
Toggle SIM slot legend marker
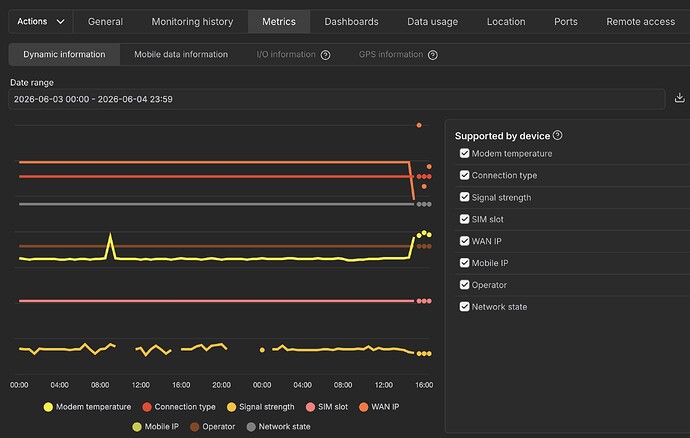(310, 407)
